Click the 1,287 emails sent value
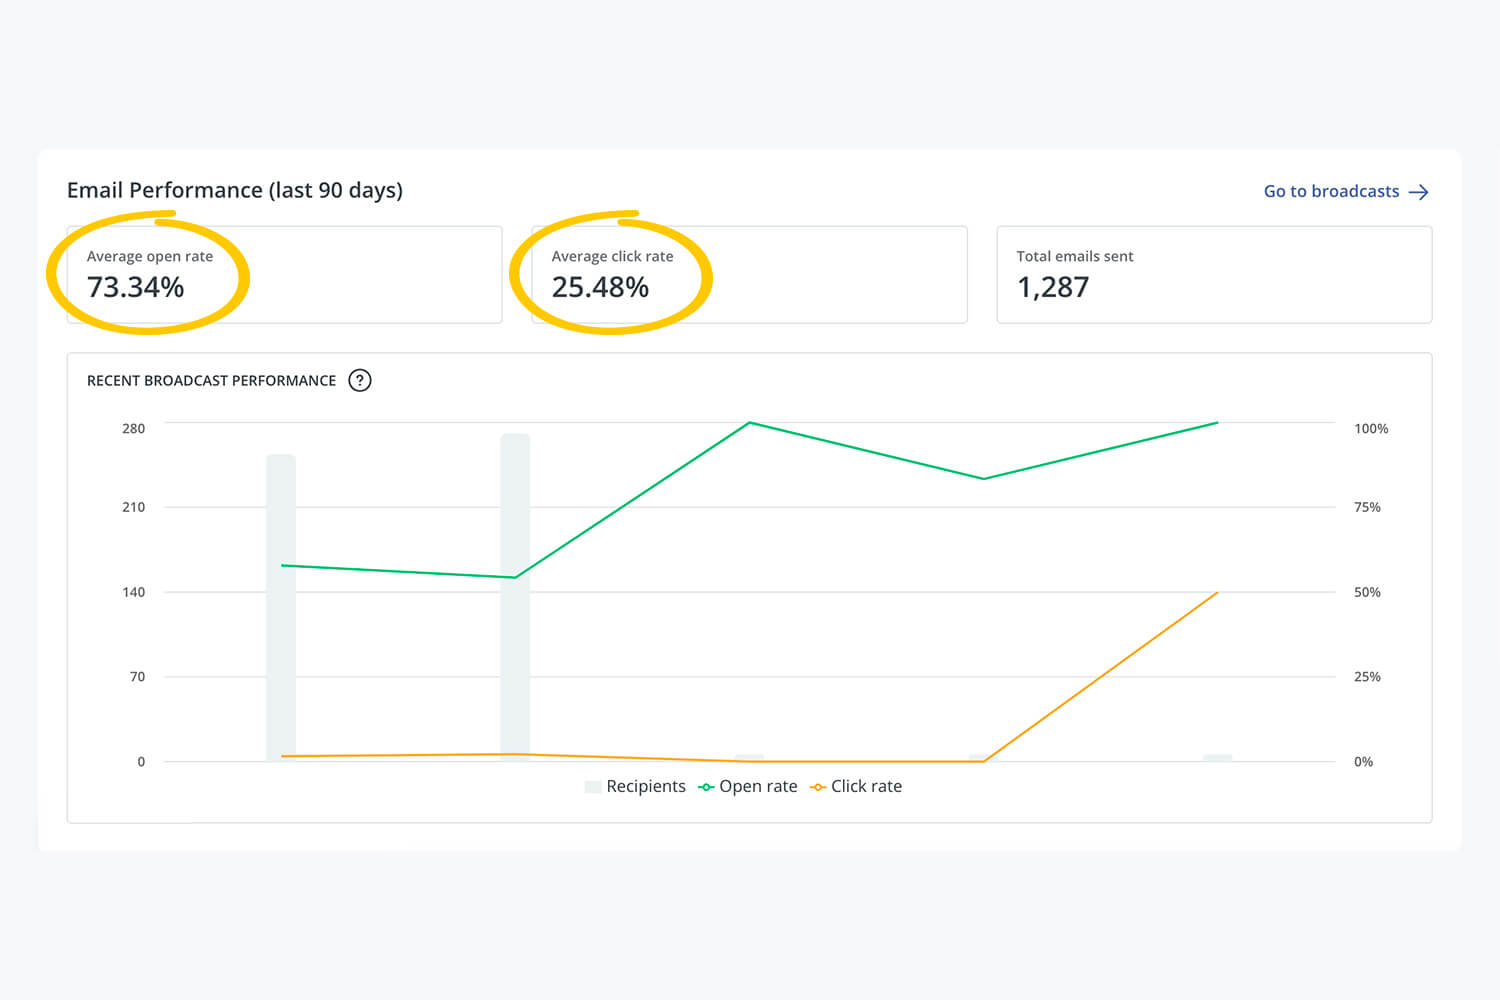 coord(1053,287)
